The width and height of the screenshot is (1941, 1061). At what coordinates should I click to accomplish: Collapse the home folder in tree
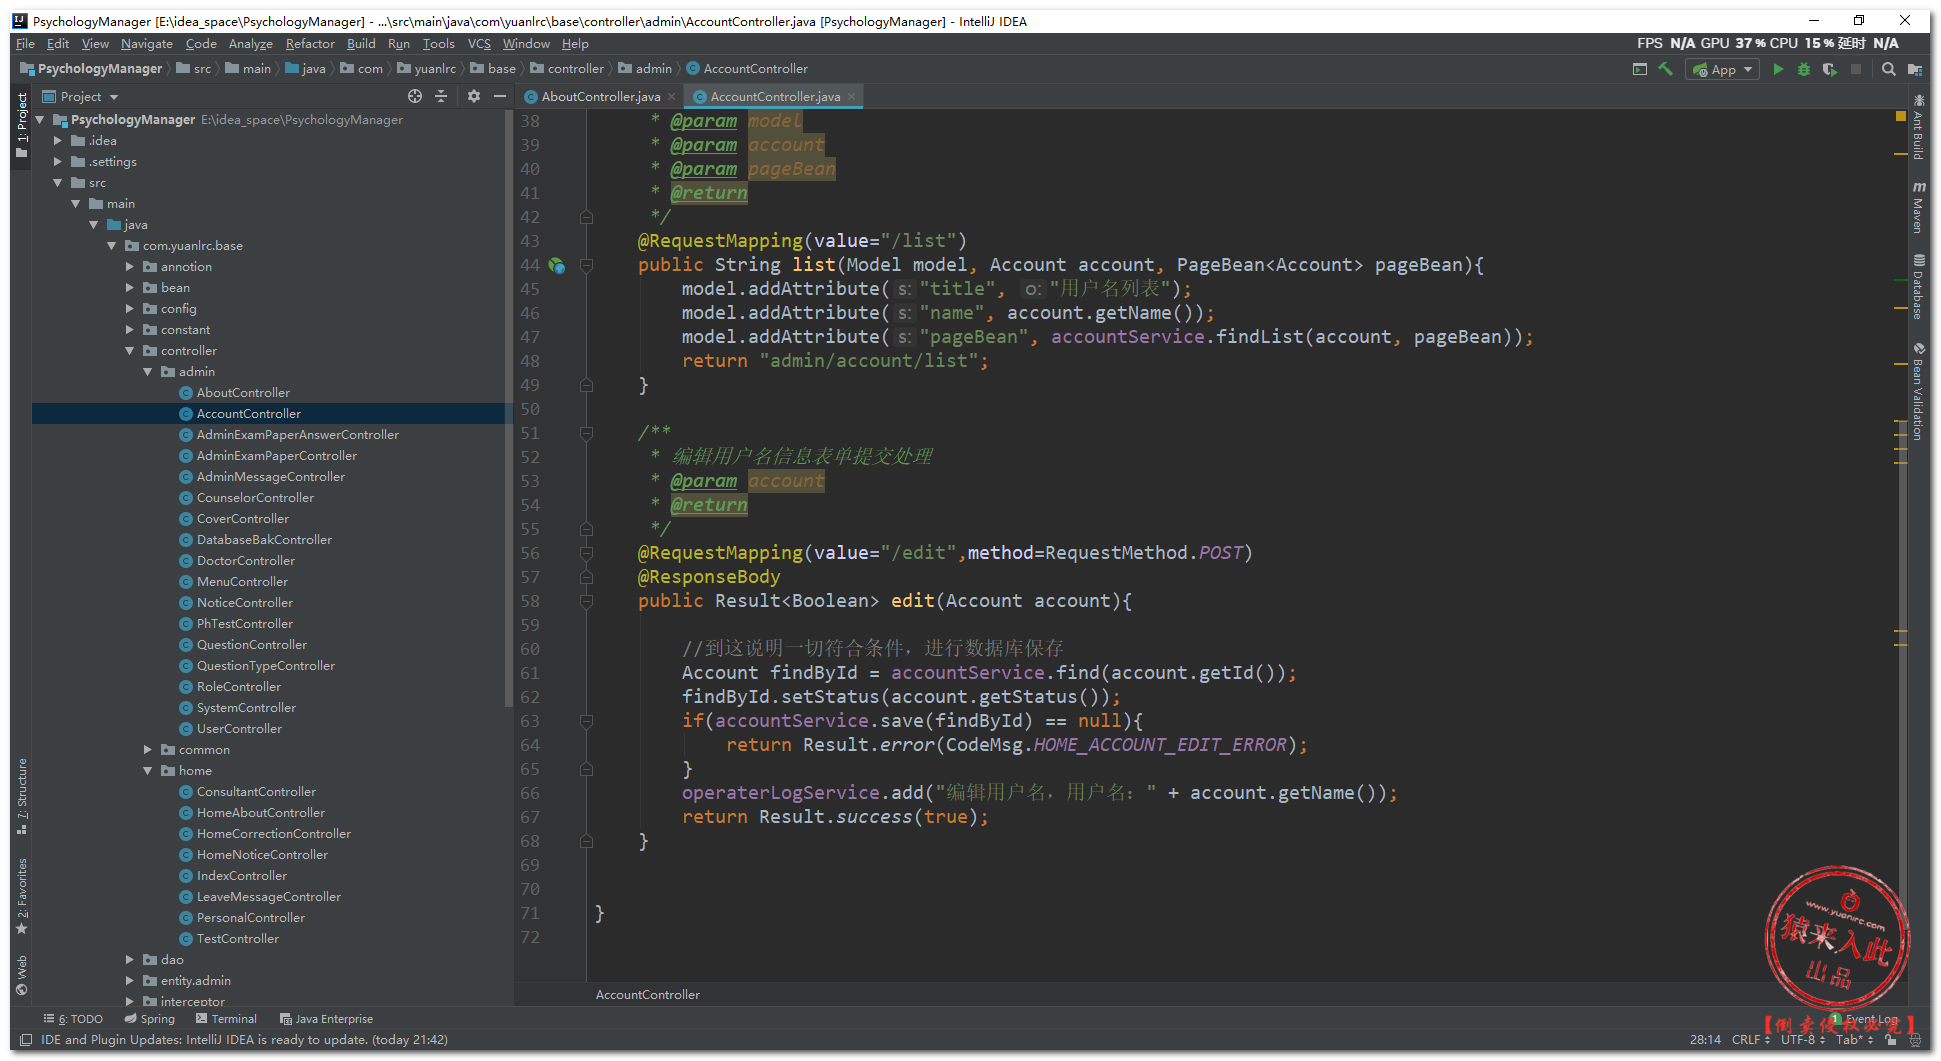pyautogui.click(x=148, y=771)
